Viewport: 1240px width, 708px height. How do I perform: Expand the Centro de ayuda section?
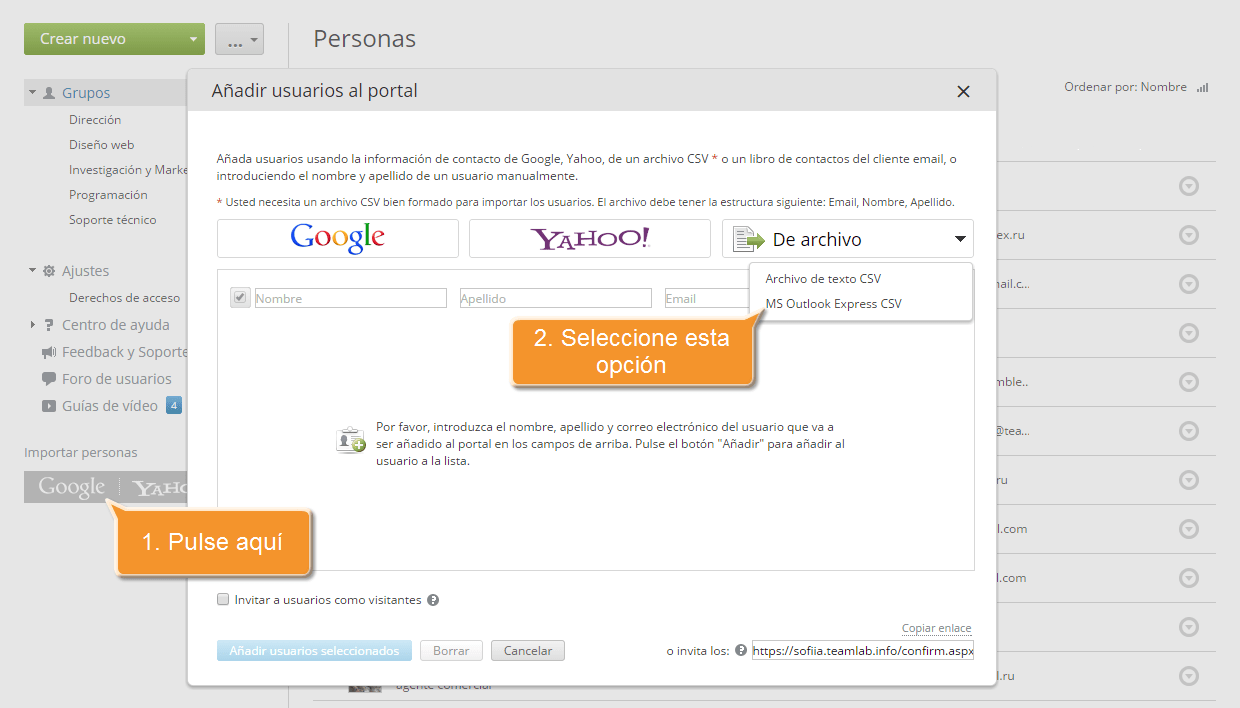32,324
